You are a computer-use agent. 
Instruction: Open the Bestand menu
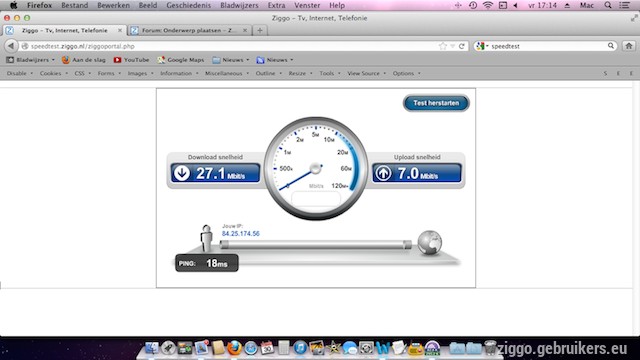pos(75,5)
